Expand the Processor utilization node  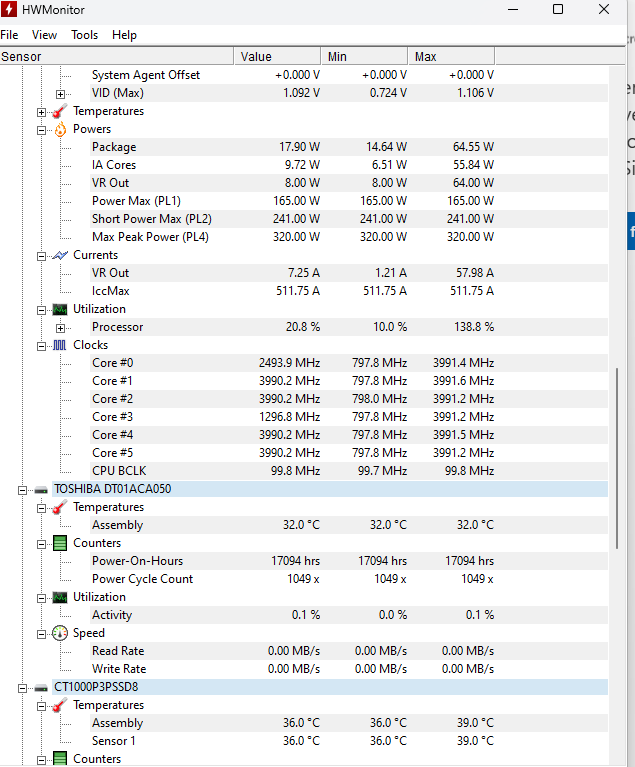[x=60, y=328]
